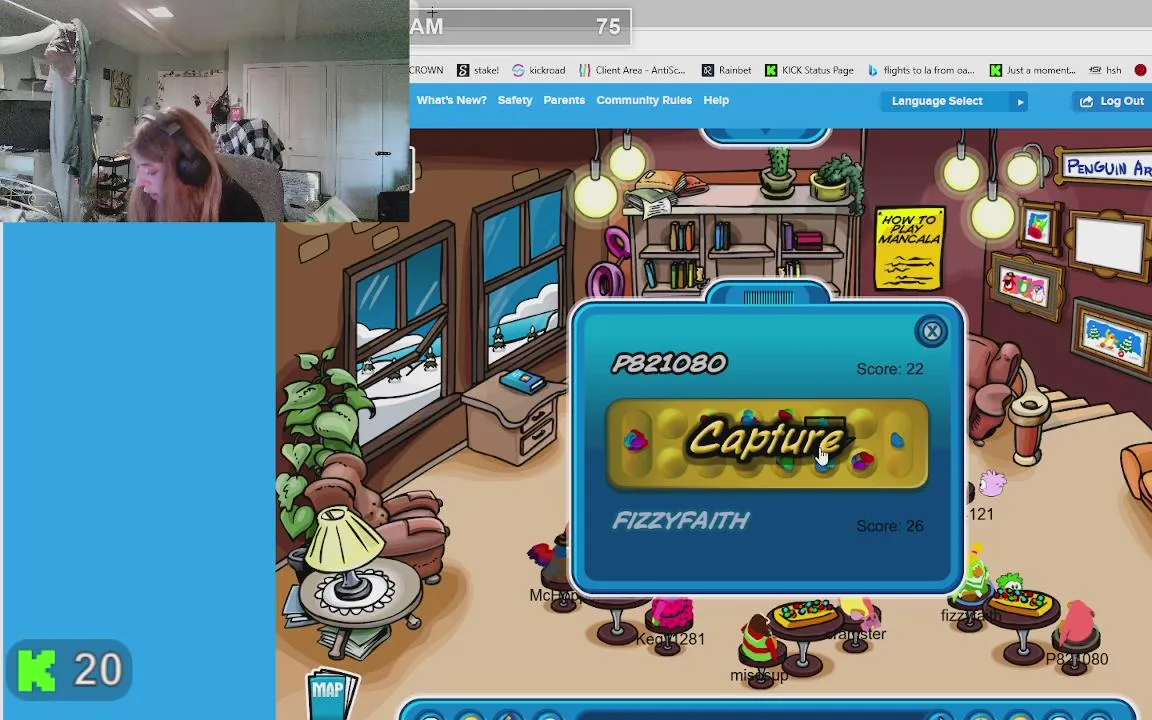Click the Score: 26 text
The height and width of the screenshot is (720, 1152).
pos(890,526)
